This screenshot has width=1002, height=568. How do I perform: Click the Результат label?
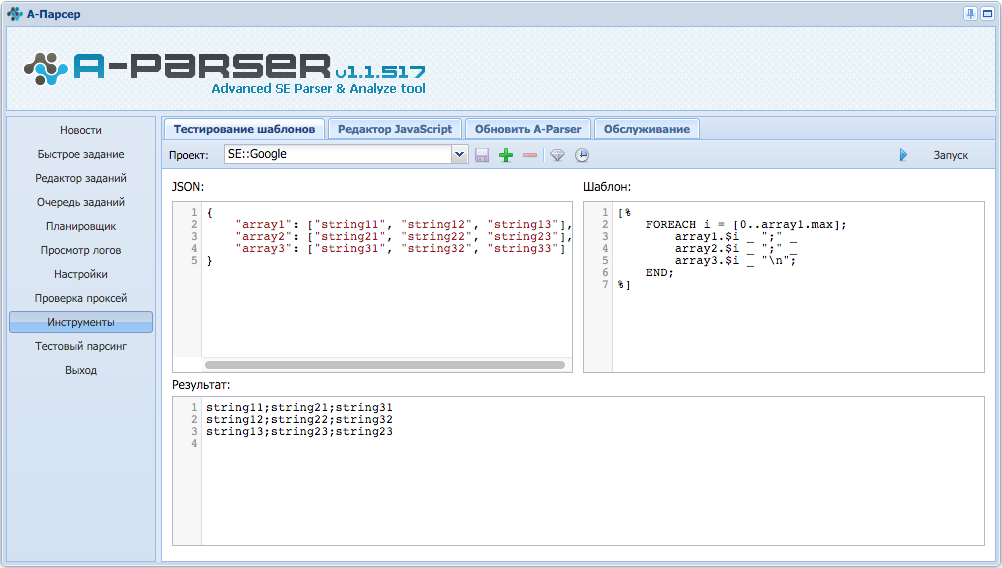tap(201, 385)
